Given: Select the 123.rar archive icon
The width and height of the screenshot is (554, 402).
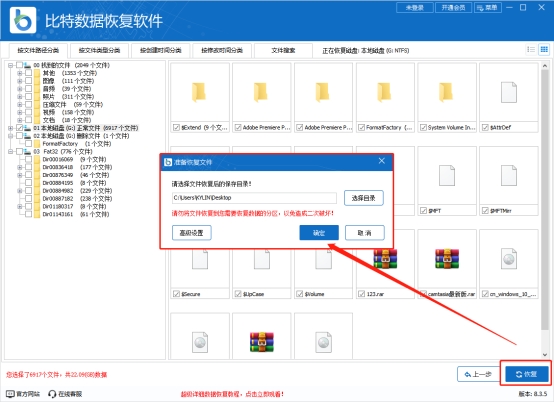Looking at the screenshot, I should (385, 259).
